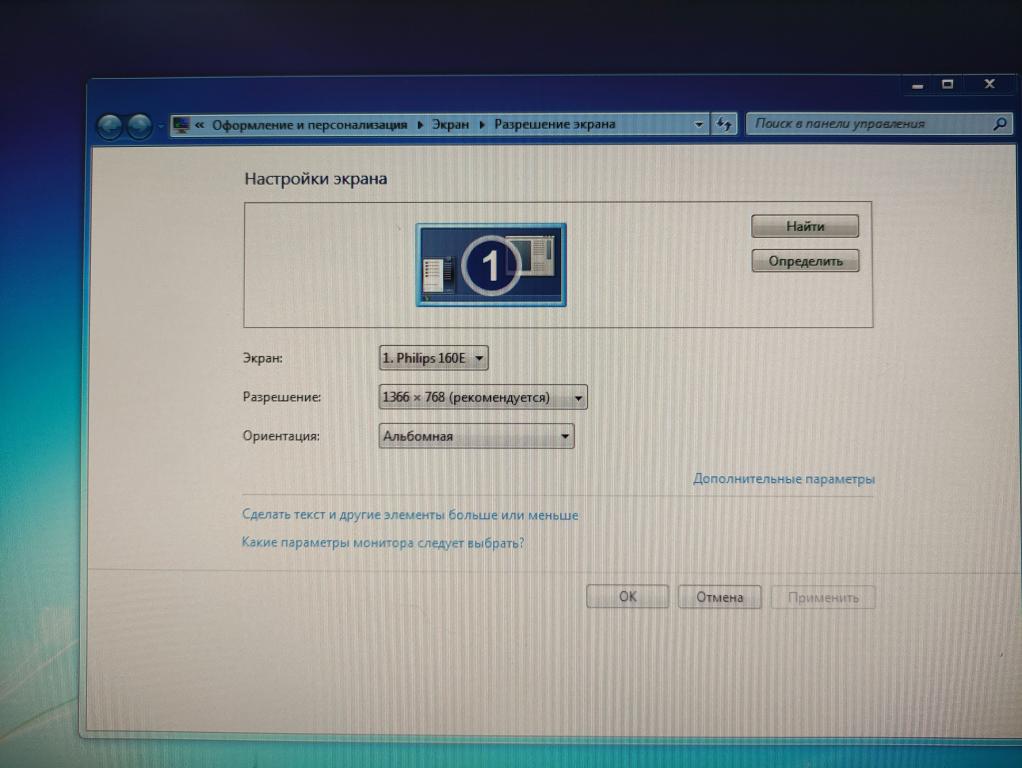
Task: Go back with the Back arrow button
Action: (110, 126)
